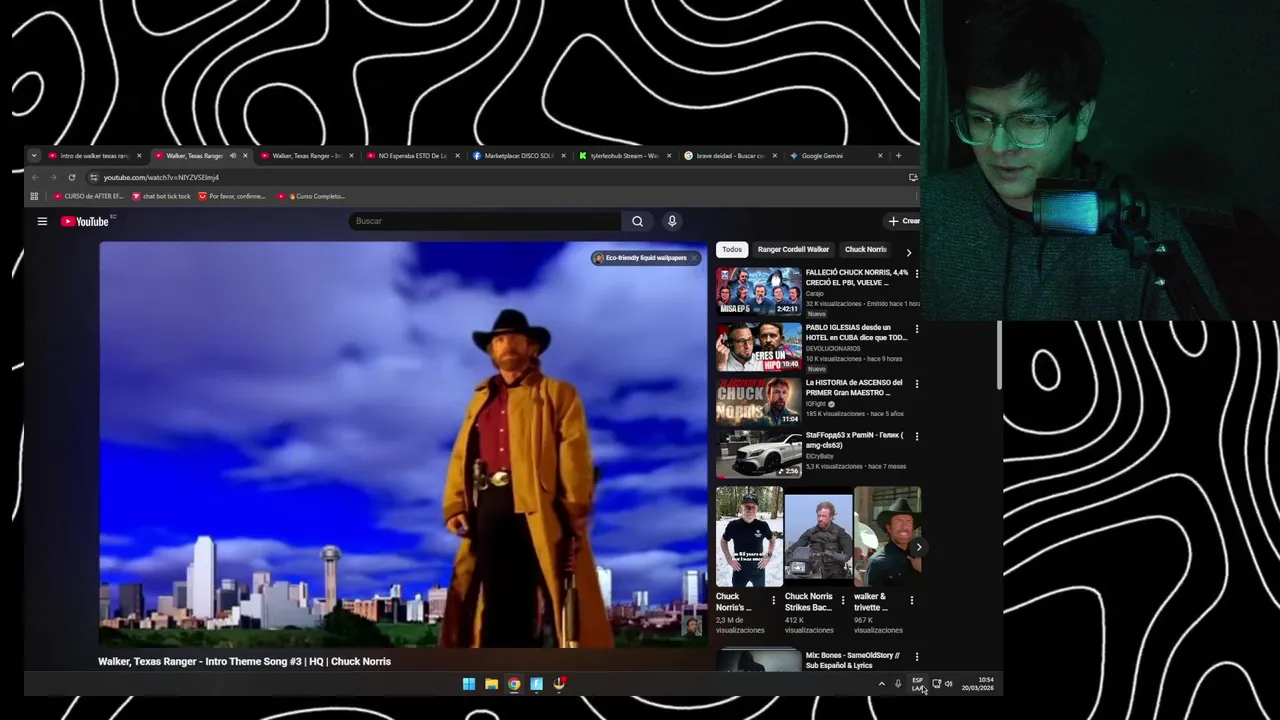This screenshot has width=1280, height=720.
Task: Open the volume control in system tray
Action: pos(948,684)
